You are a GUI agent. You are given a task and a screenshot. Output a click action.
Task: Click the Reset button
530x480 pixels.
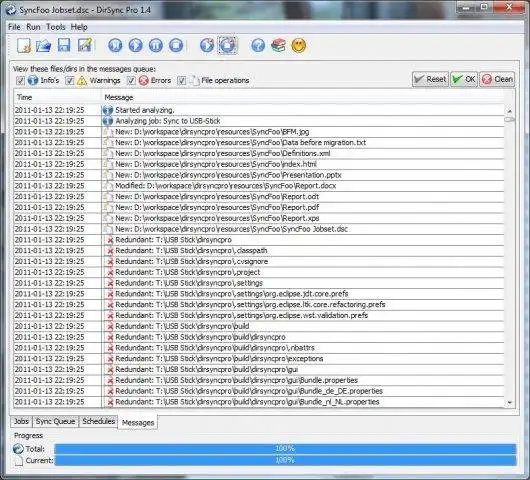click(430, 79)
